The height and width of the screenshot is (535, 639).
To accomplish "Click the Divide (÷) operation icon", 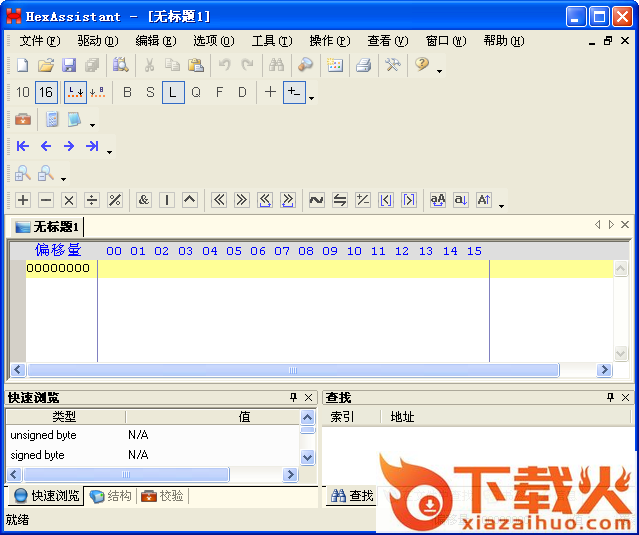I will tap(92, 200).
